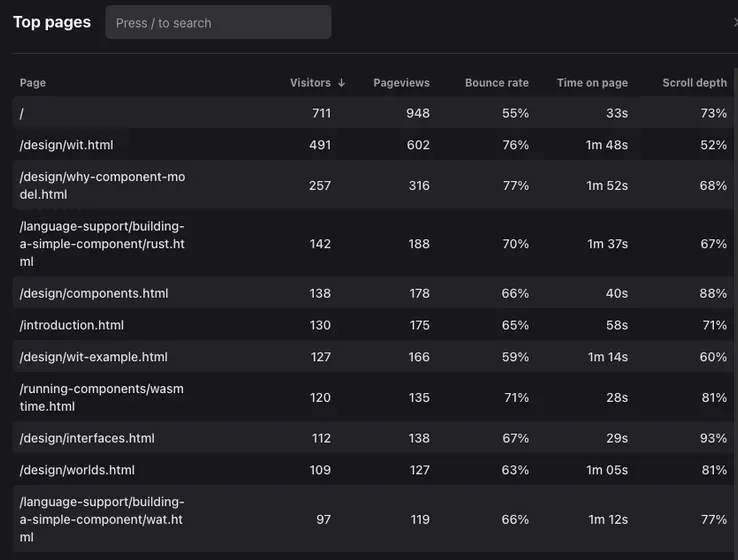The height and width of the screenshot is (560, 738).
Task: Click the Page column header
Action: 33,83
